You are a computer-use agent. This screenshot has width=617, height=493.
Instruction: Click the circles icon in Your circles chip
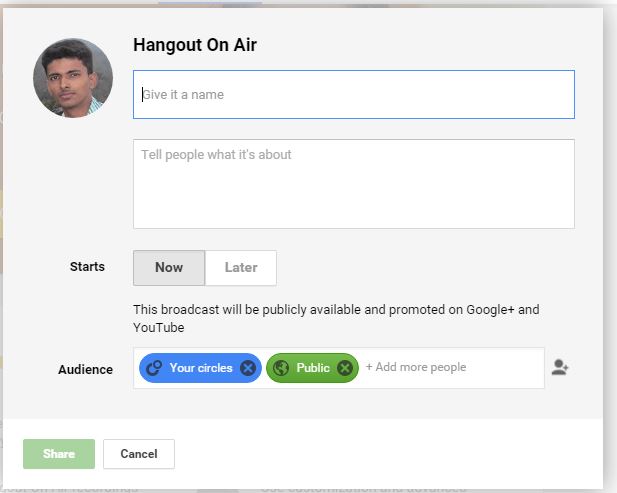154,368
